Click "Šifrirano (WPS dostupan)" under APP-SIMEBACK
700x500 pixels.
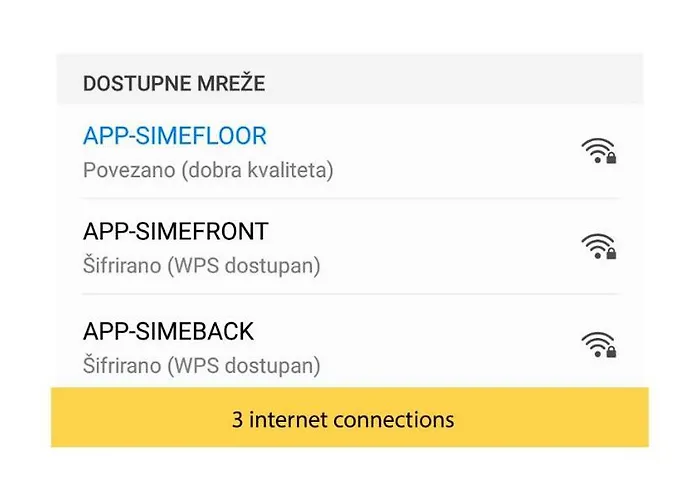click(x=201, y=366)
